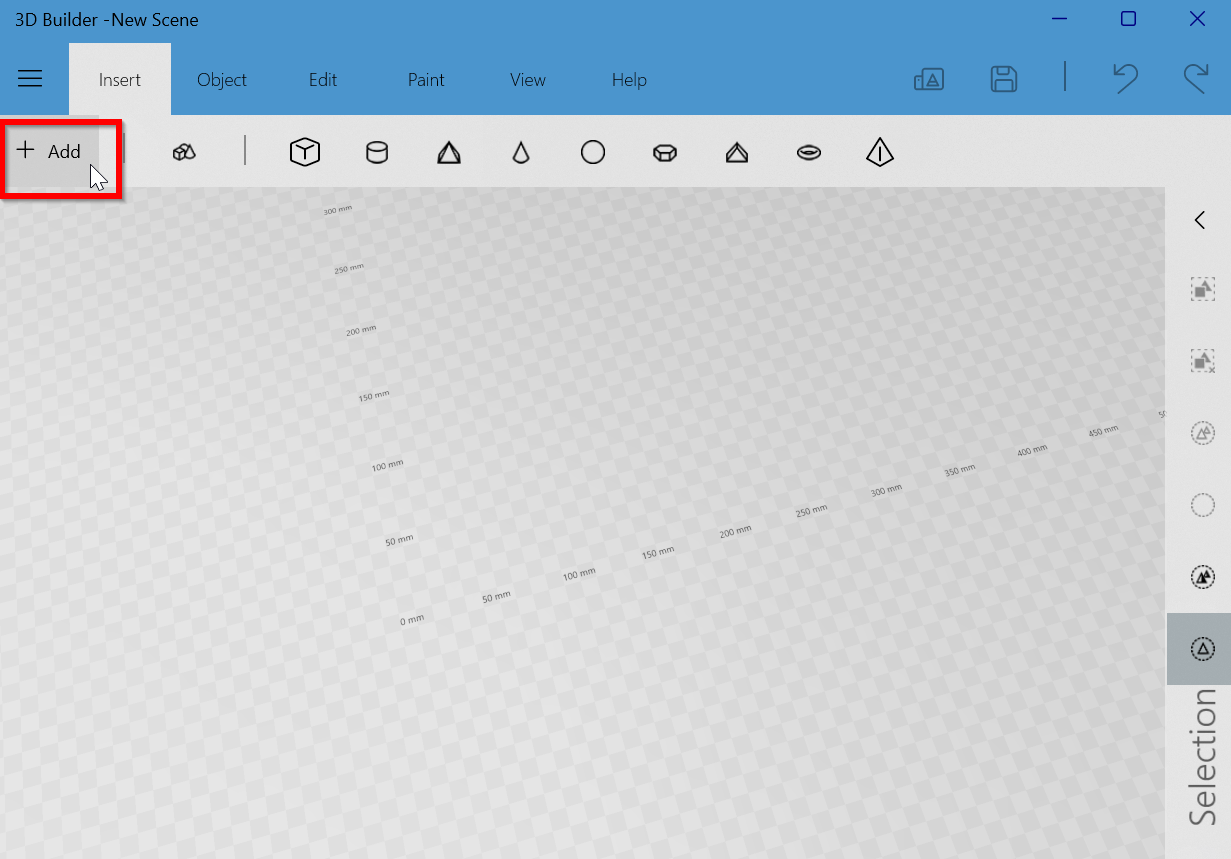Minimize the 3D Builder window
Screen dimensions: 1231x859
point(1060,19)
